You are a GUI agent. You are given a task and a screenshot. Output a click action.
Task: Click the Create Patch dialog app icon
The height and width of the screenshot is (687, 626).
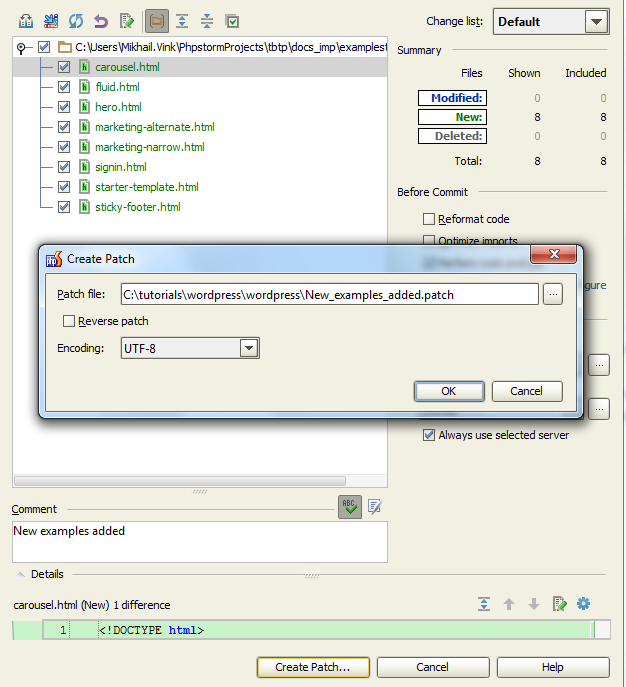[54, 259]
